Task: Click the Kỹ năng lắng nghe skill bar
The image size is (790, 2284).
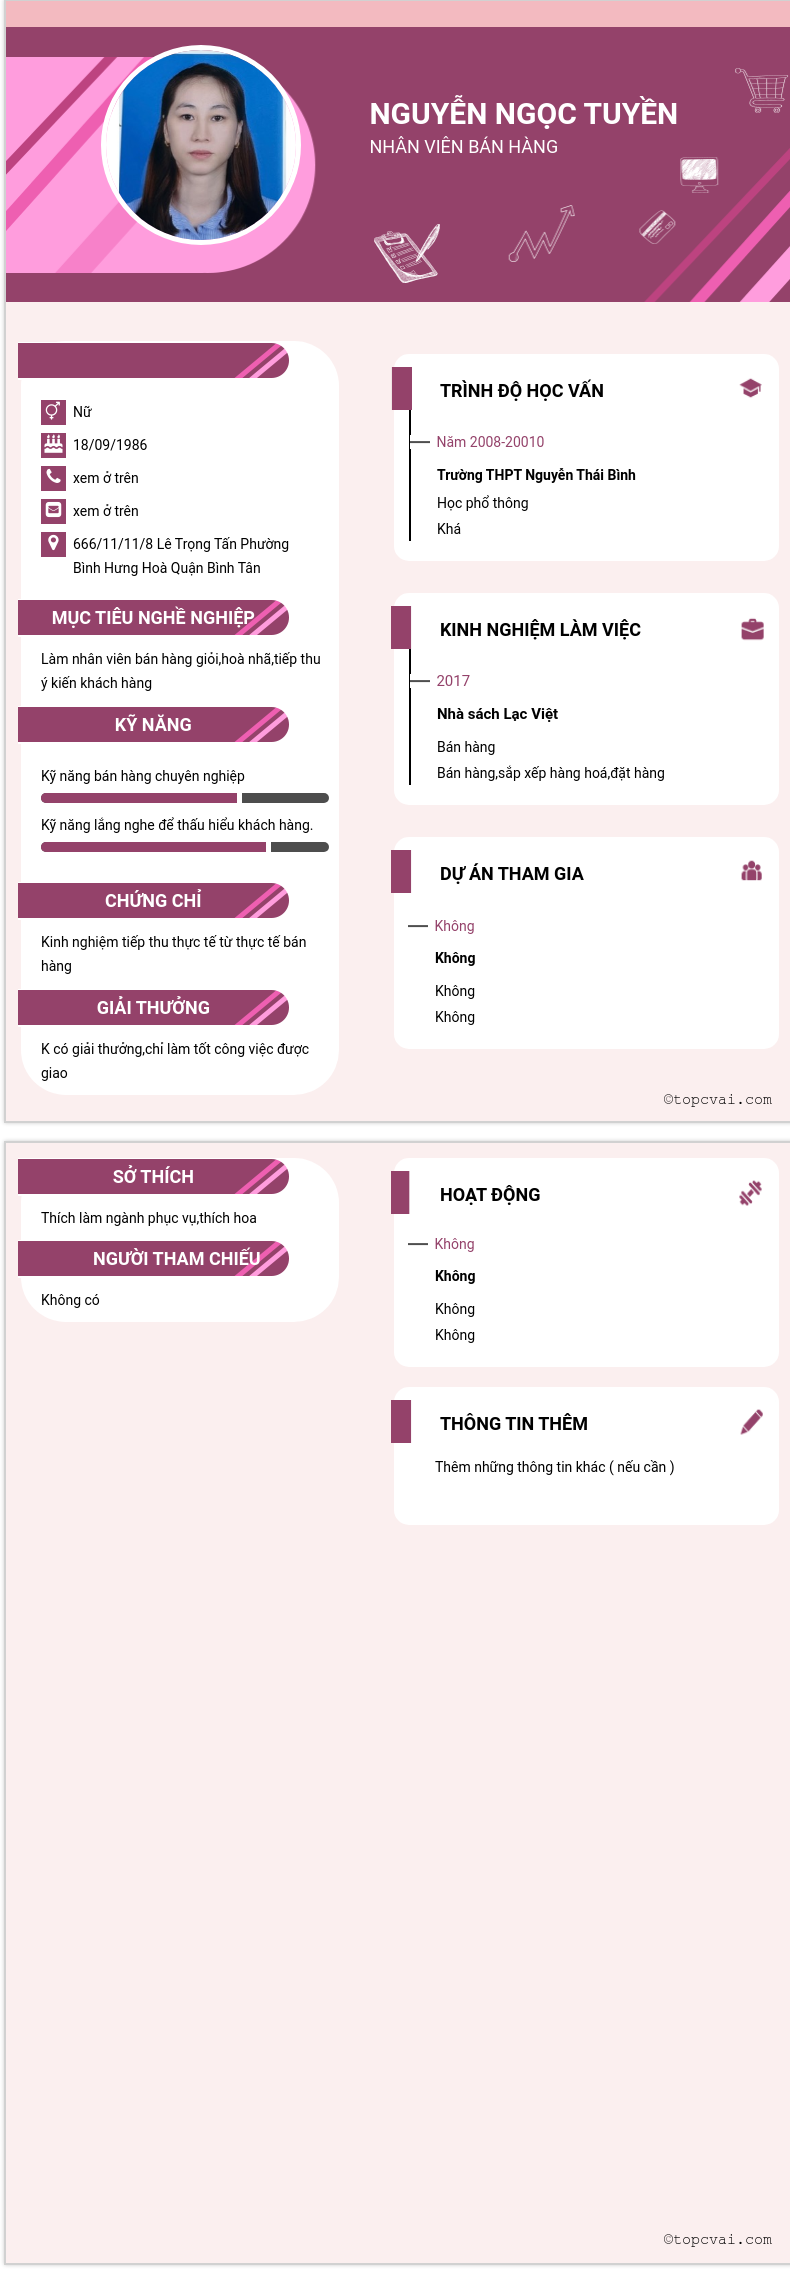Action: point(185,847)
